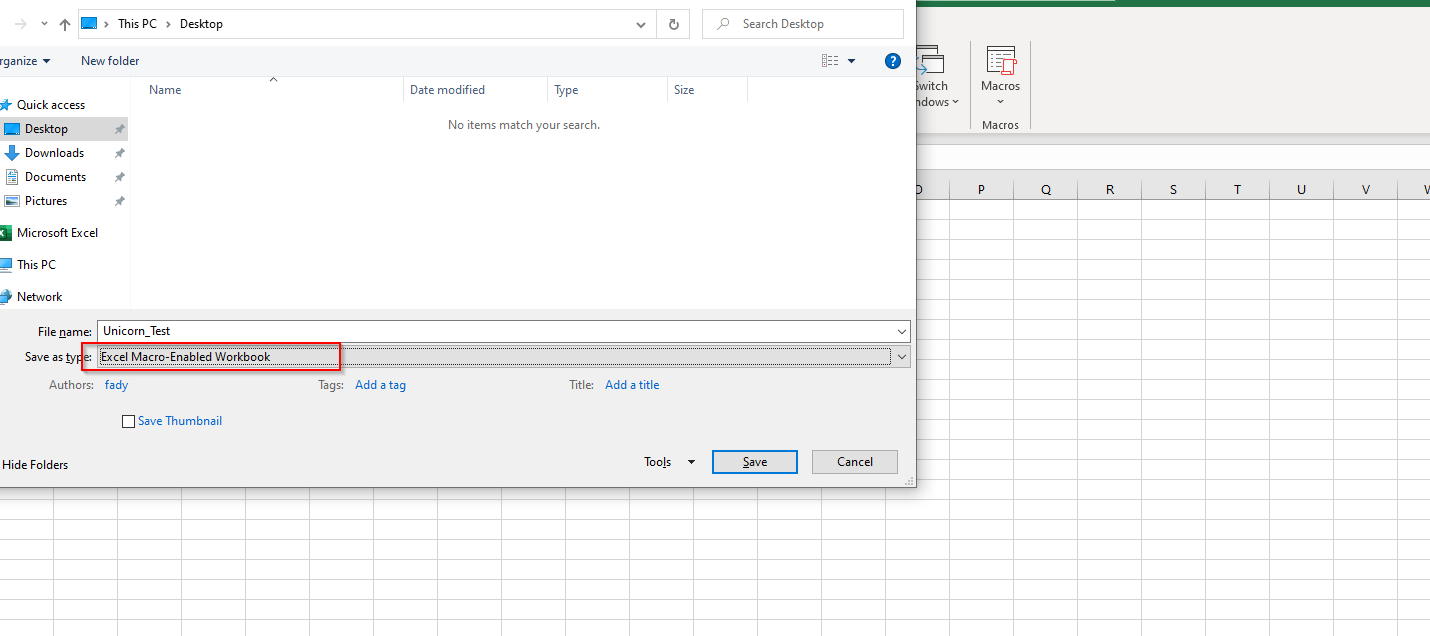Click the Add a tag link

[x=380, y=385]
